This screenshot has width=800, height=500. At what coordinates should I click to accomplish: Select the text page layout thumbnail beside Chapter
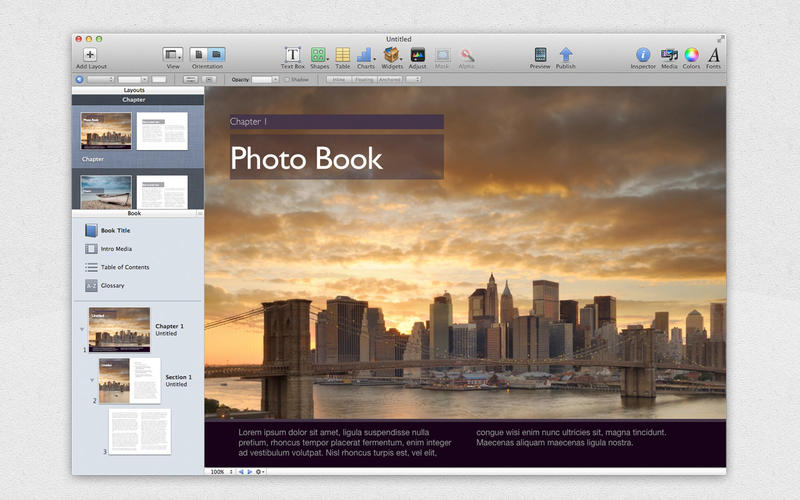pyautogui.click(x=162, y=131)
